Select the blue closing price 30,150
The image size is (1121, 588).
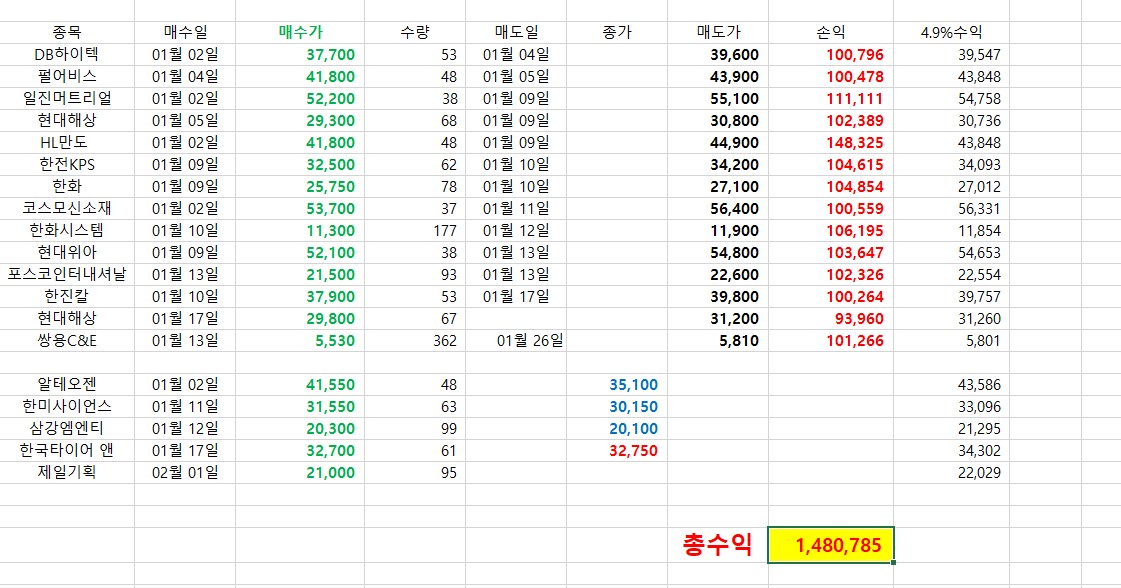pos(617,406)
